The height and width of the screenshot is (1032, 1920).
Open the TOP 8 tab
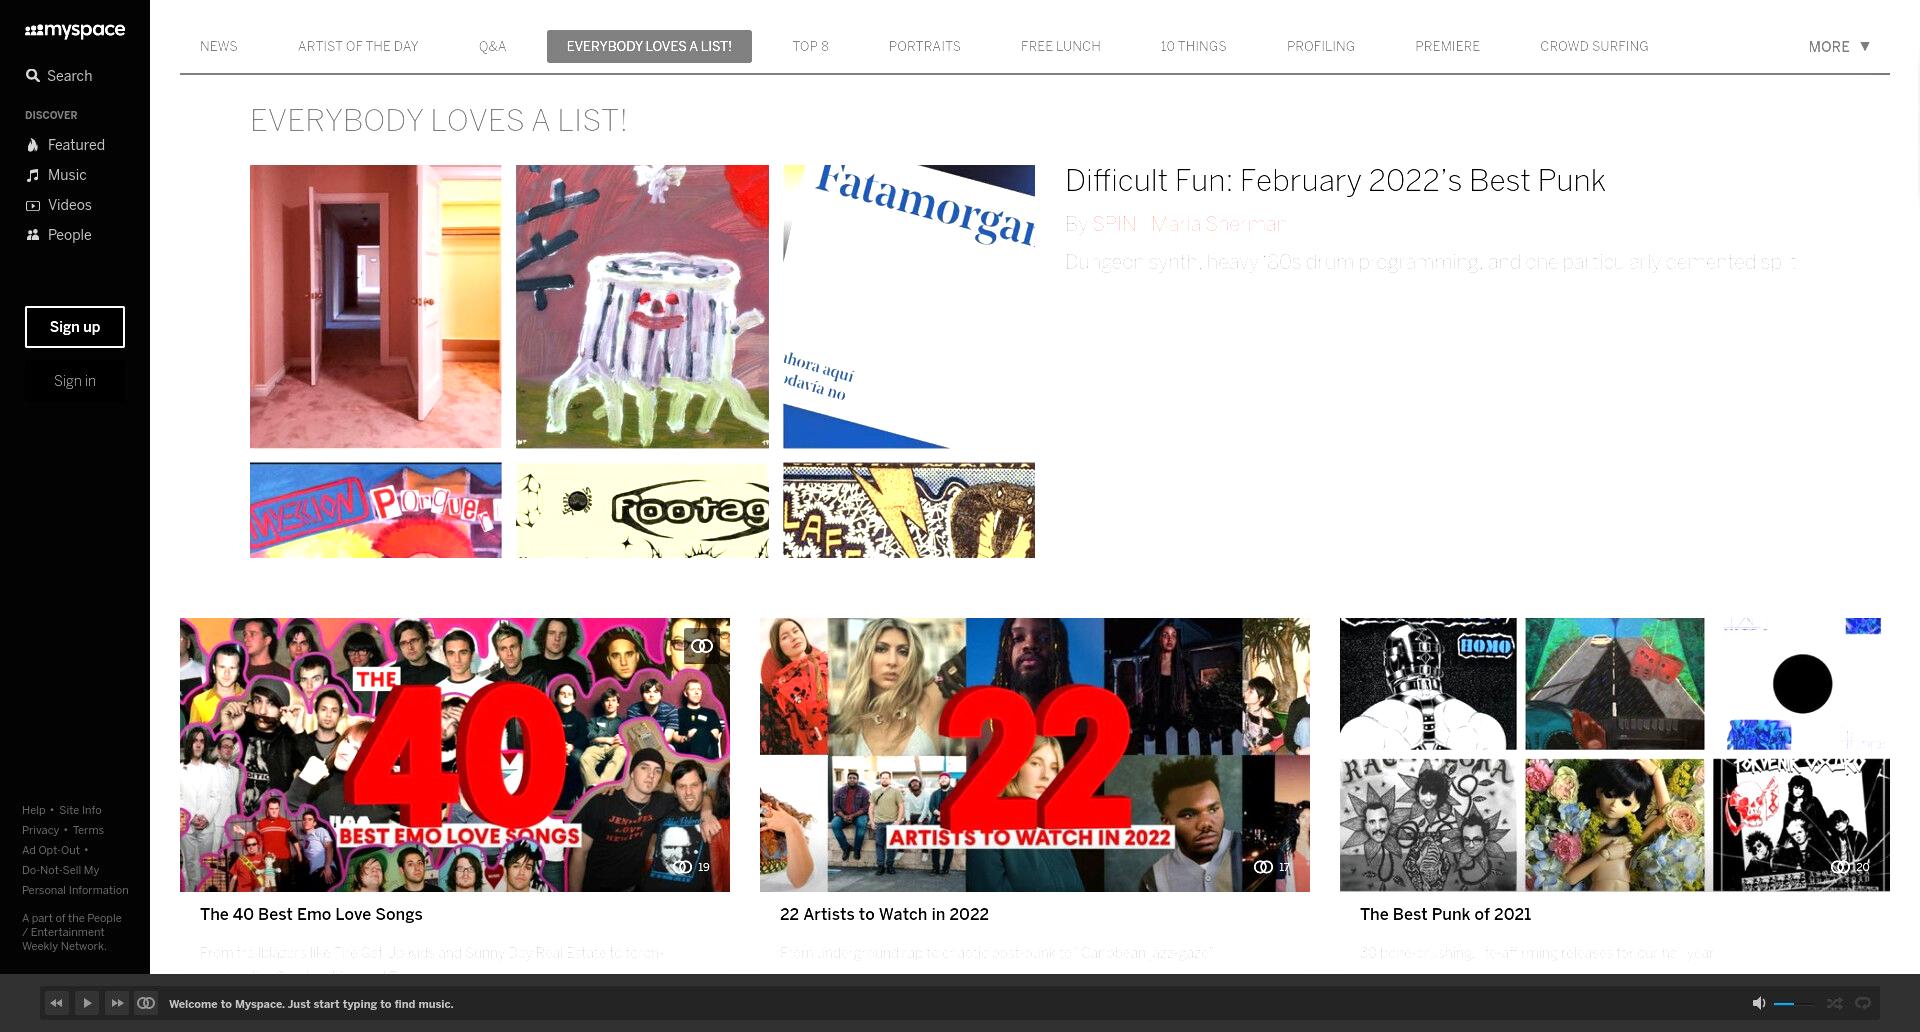[810, 47]
